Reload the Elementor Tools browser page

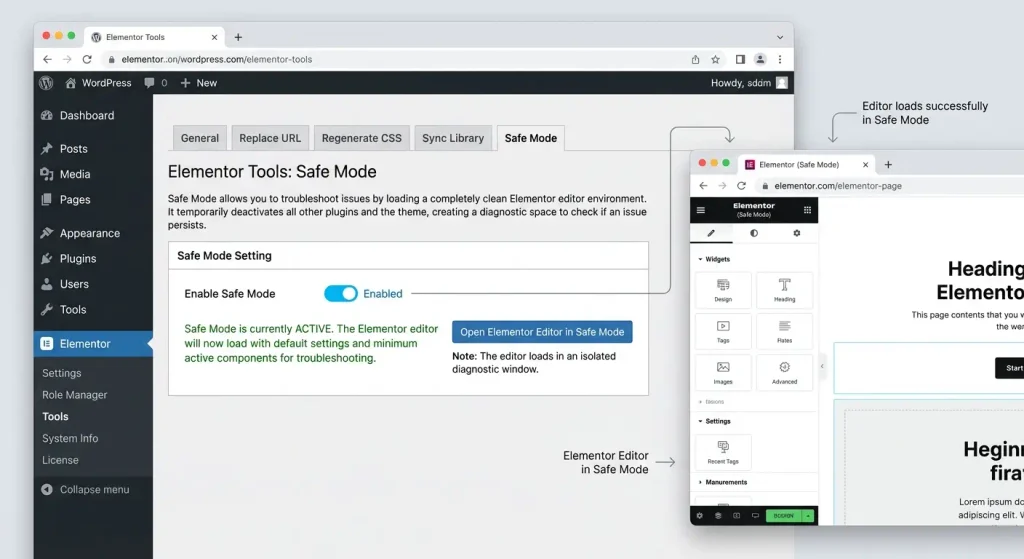coord(87,59)
